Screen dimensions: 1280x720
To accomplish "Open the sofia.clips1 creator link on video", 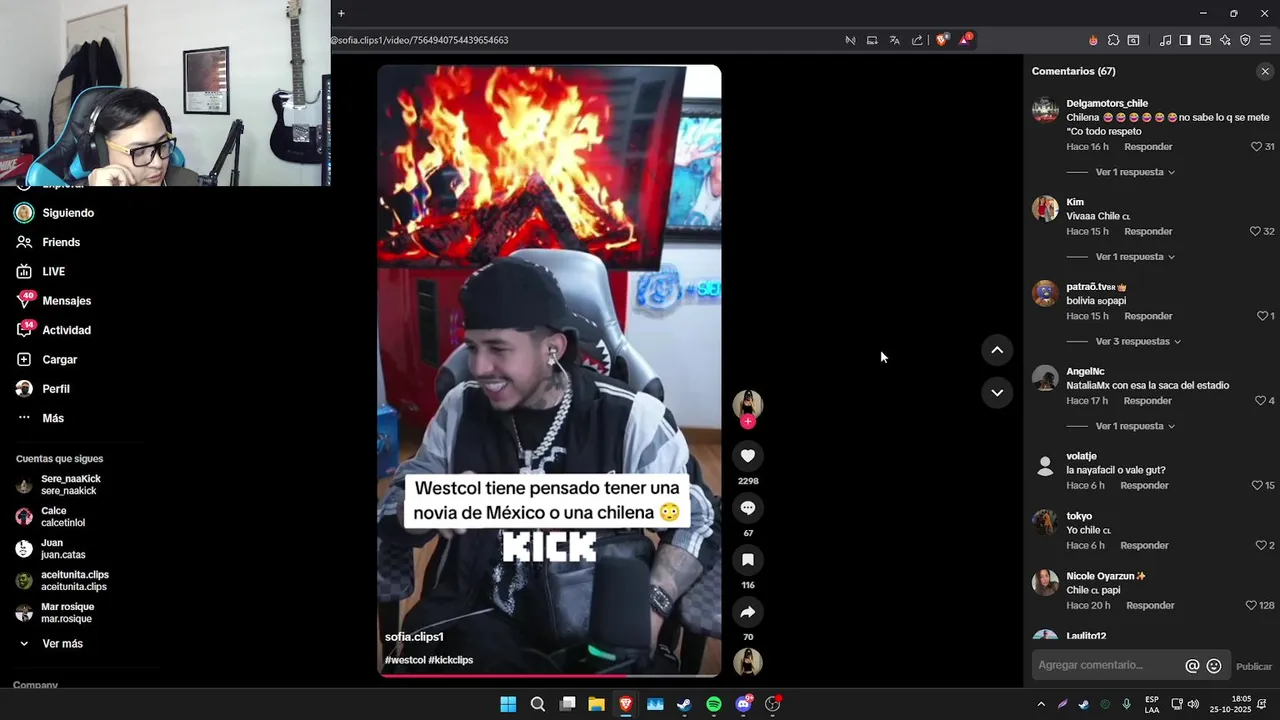I will click(x=414, y=637).
